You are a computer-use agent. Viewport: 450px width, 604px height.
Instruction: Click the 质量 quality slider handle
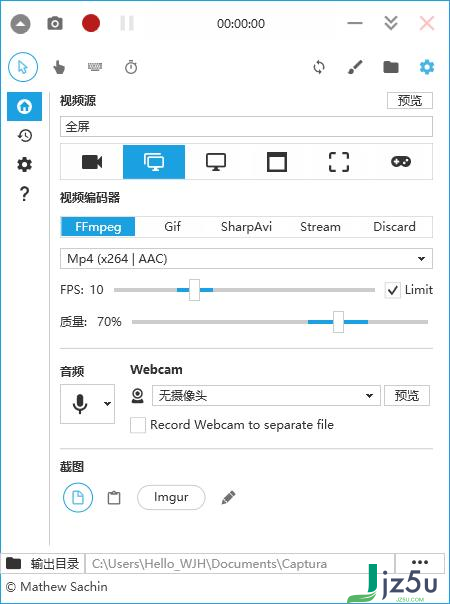pos(338,322)
